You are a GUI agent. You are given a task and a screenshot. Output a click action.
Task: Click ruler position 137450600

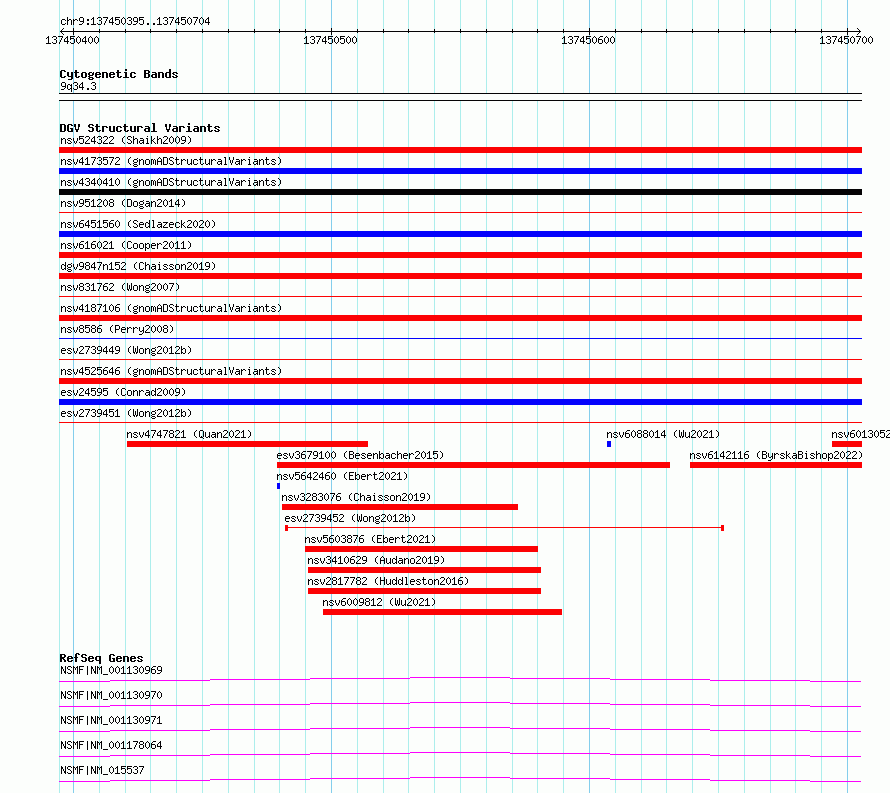pyautogui.click(x=588, y=40)
